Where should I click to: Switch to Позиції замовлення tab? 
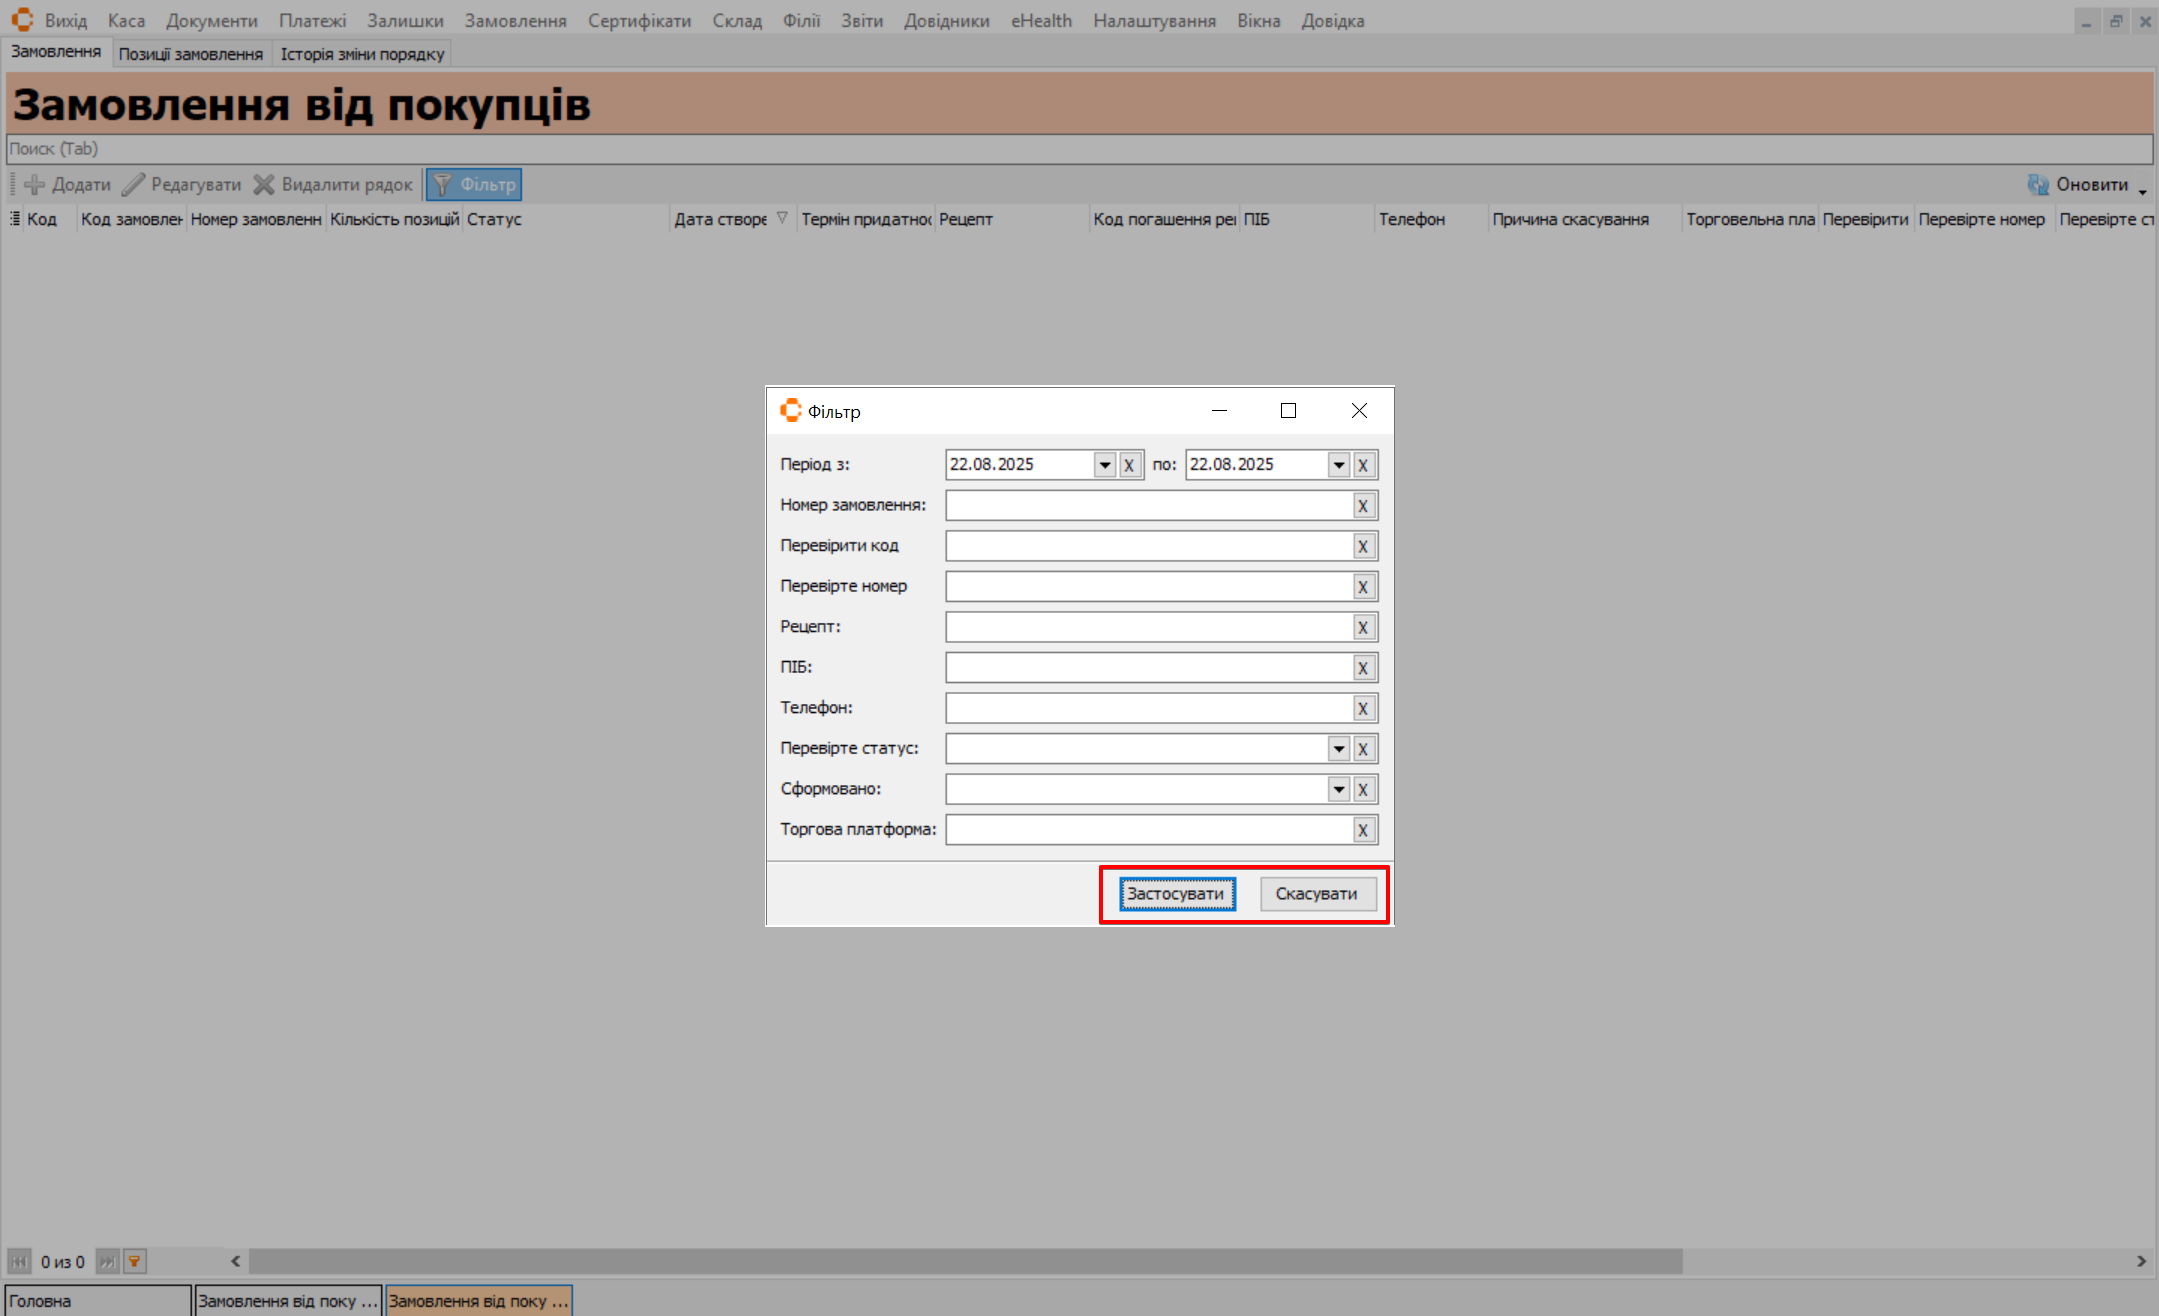point(190,54)
